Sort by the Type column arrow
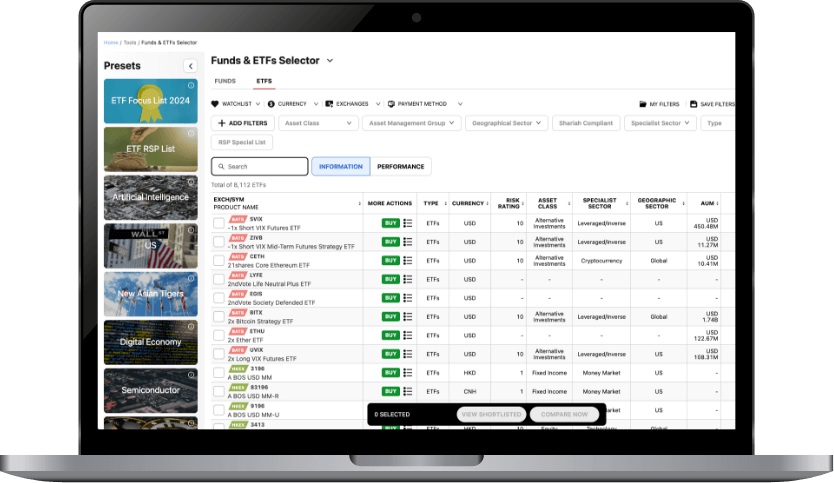The image size is (834, 483). [445, 203]
